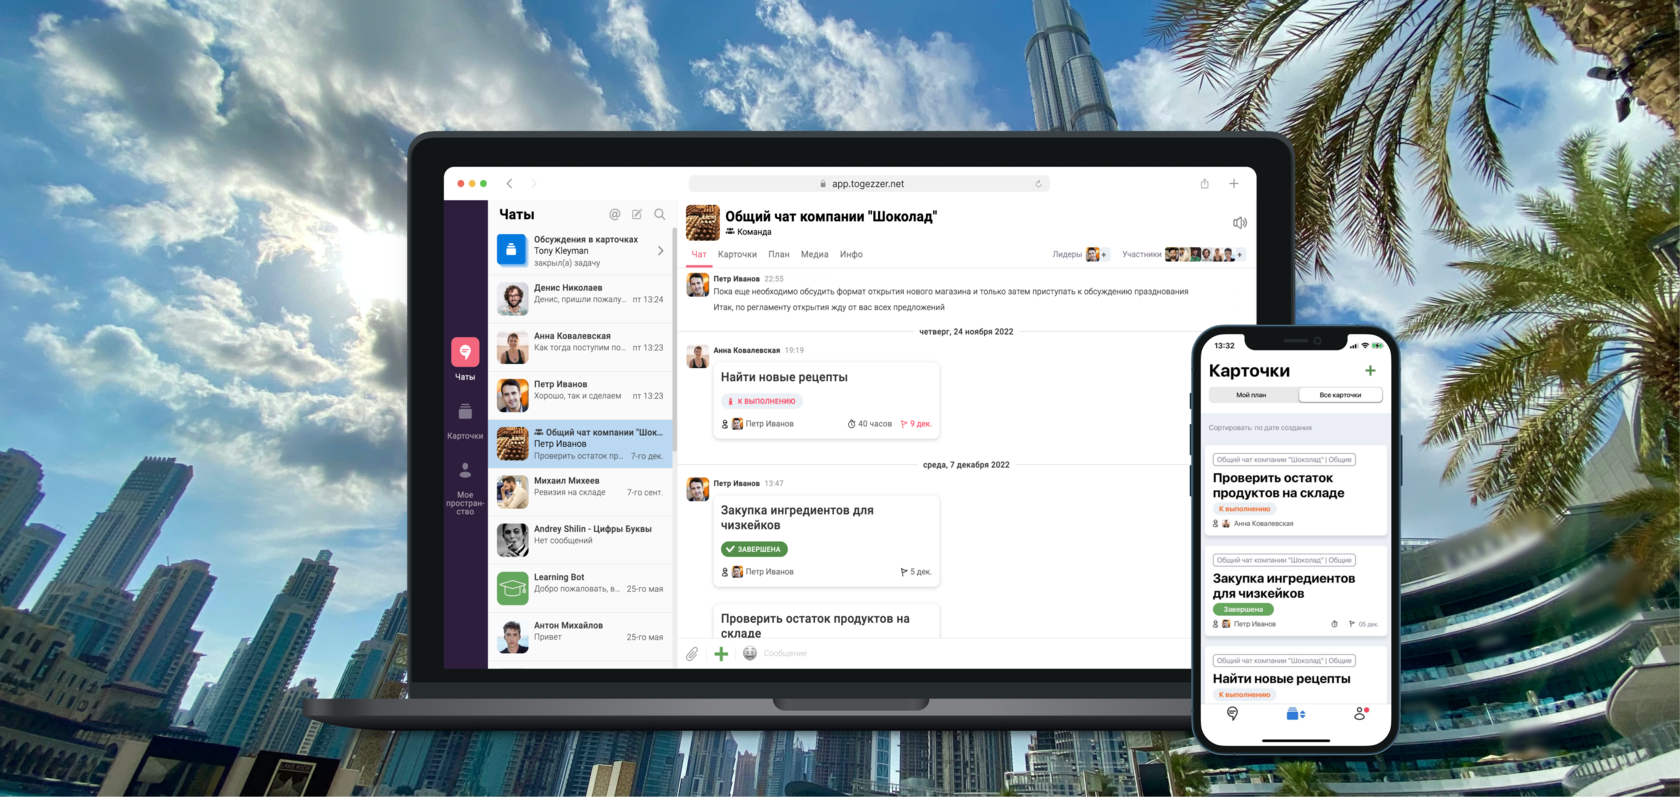The image size is (1680, 797).
Task: Switch to the Карточки tab in chat header
Action: pyautogui.click(x=737, y=254)
